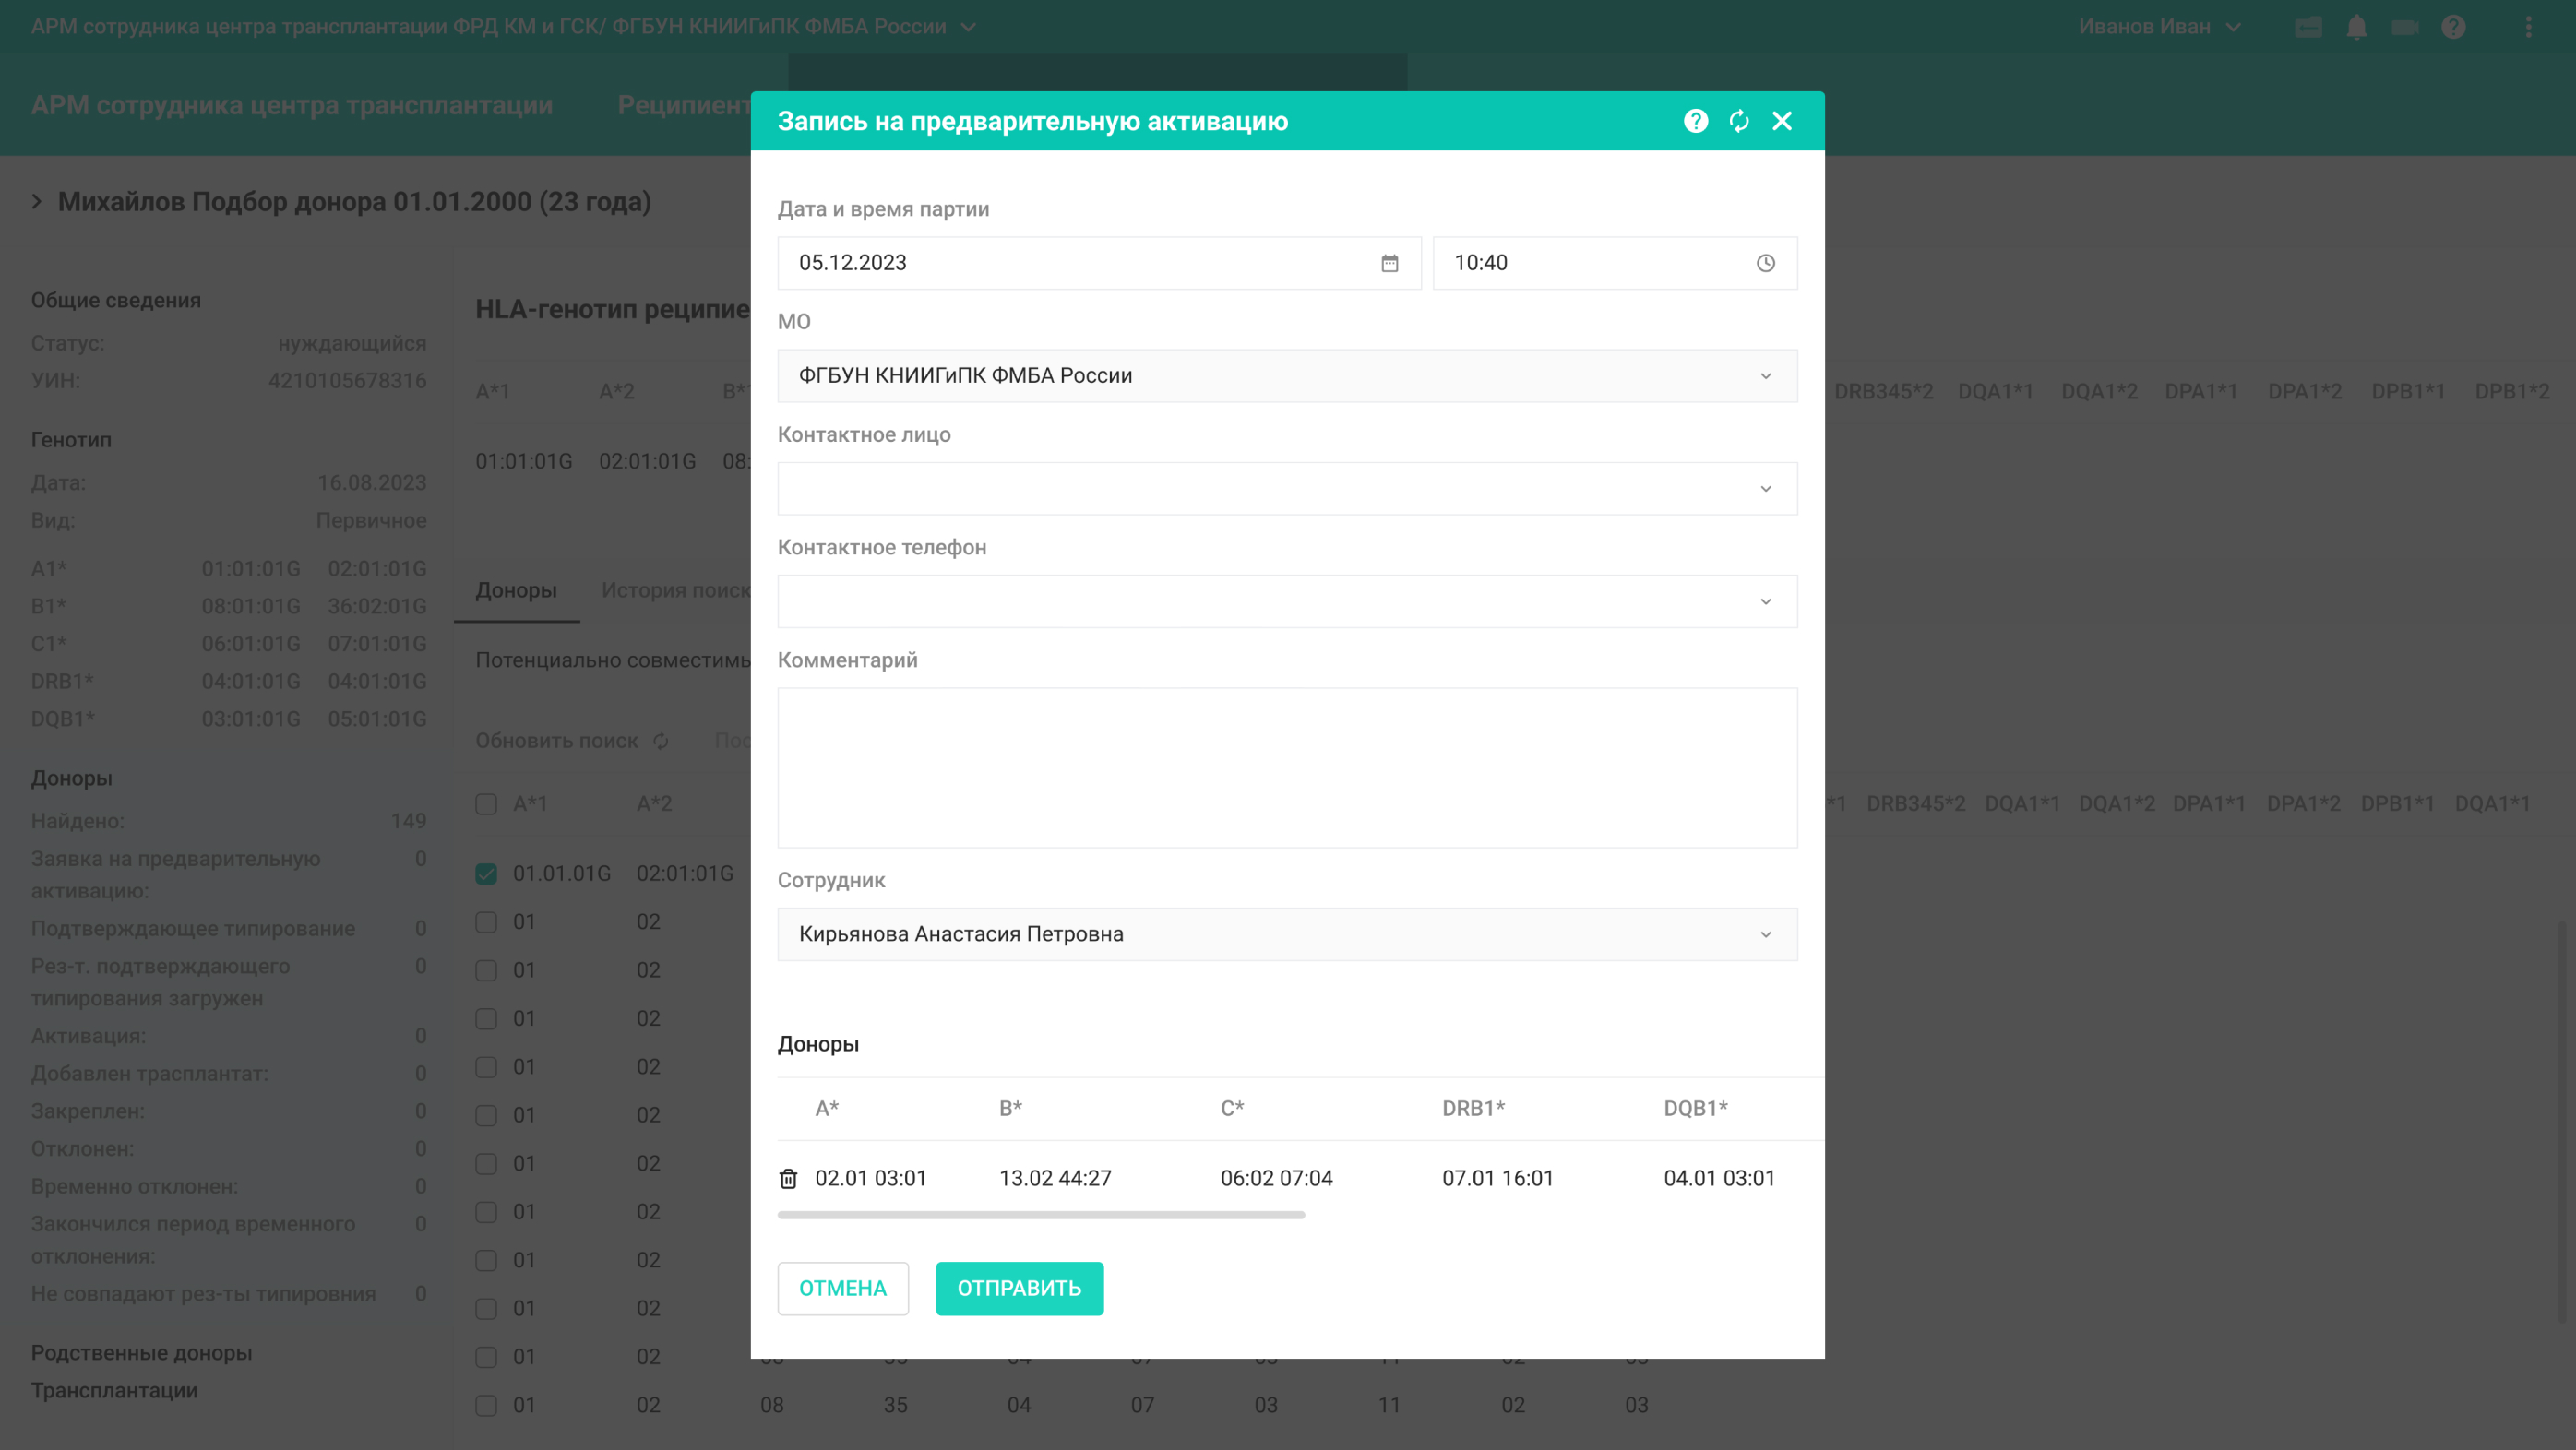Open the calendar picker for batch date
The image size is (2576, 1450).
click(1389, 263)
